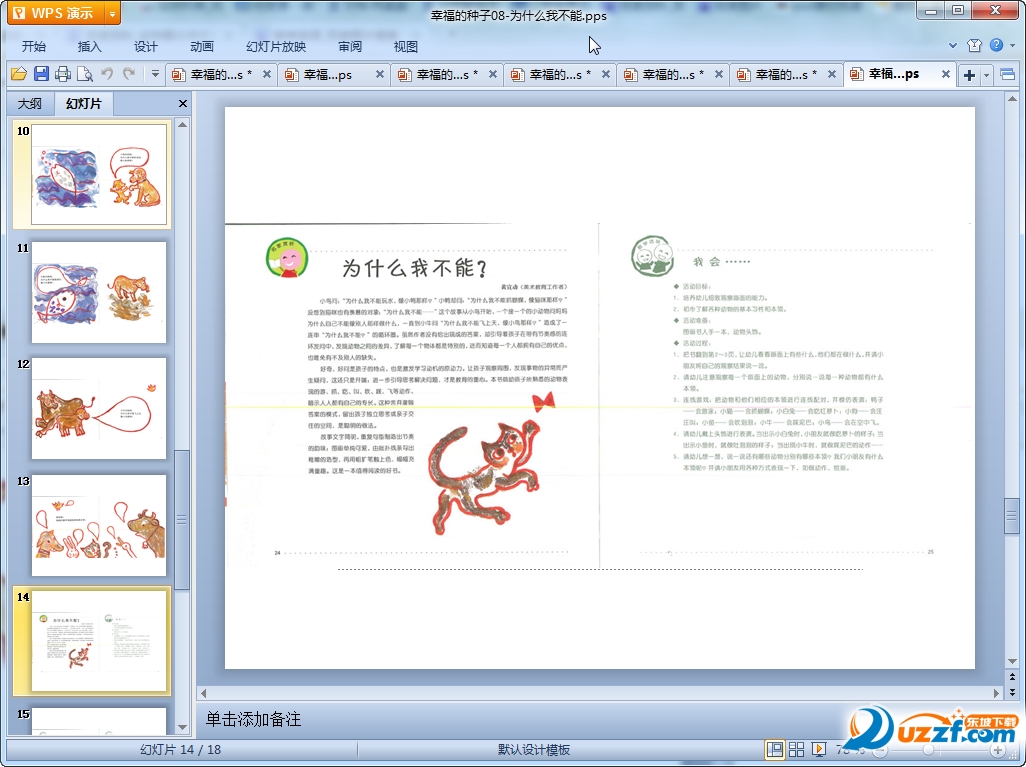Image resolution: width=1026 pixels, height=767 pixels.
Task: Select slide 12 thumbnail with the cow
Action: 99,408
